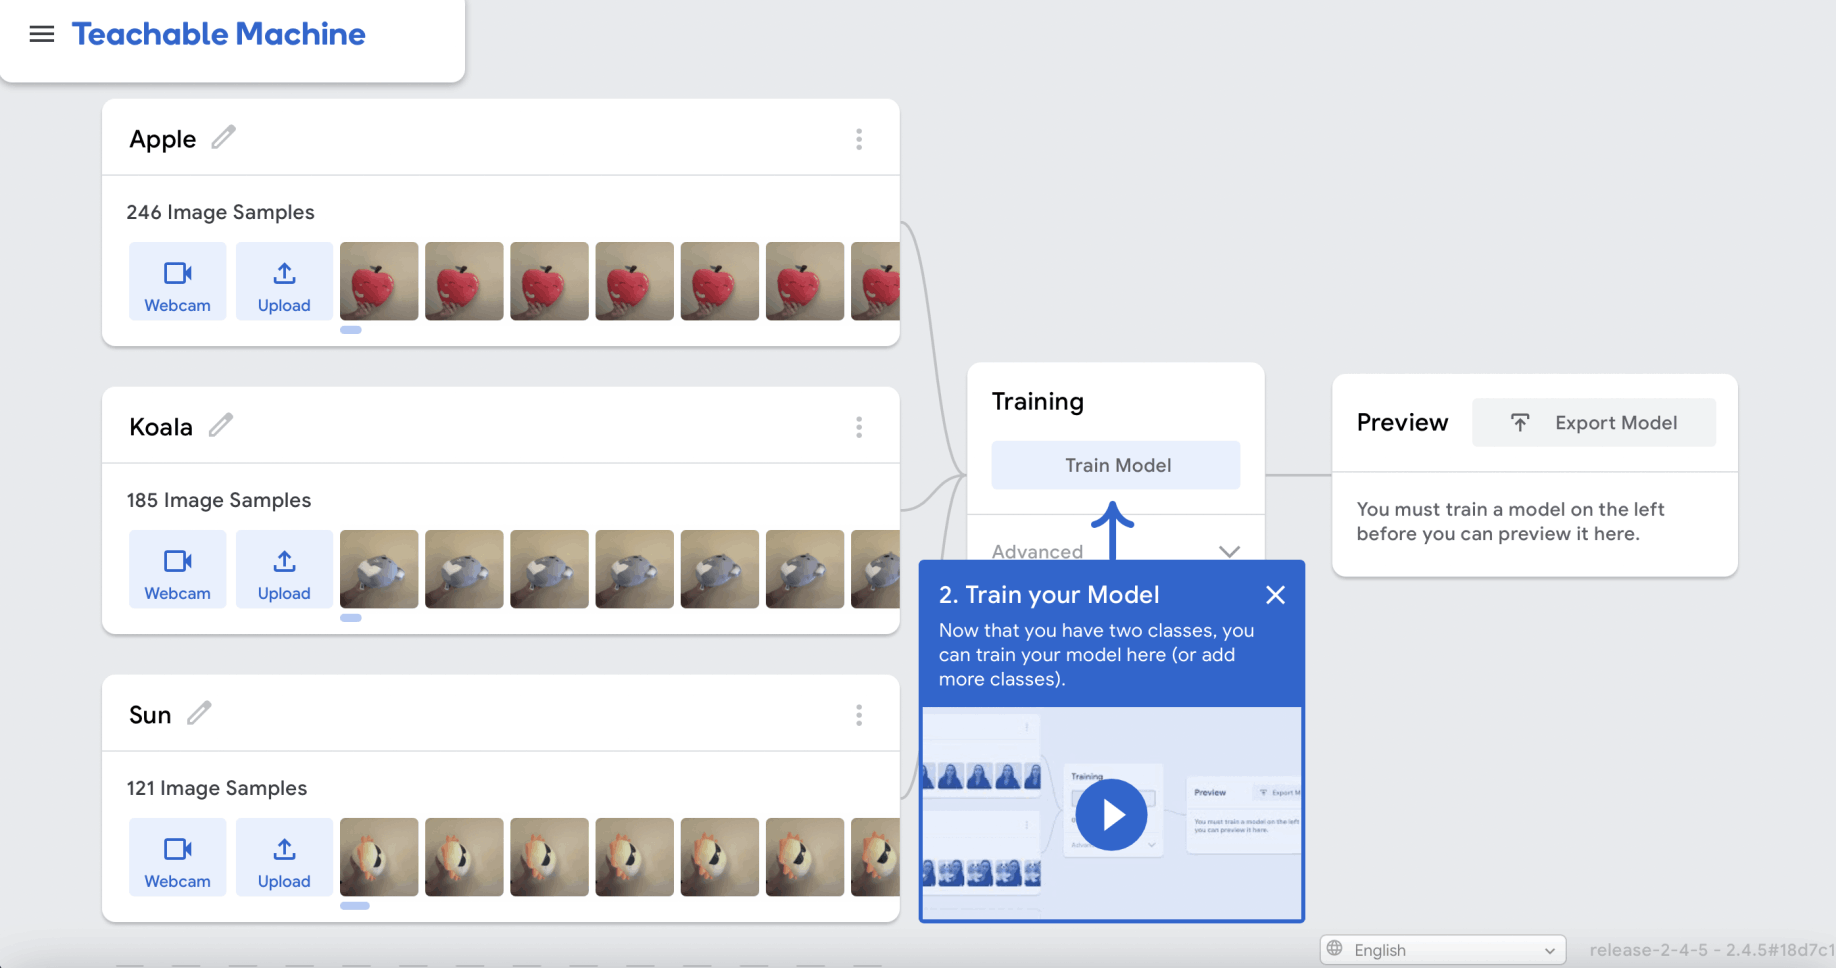Open the hamburger menu
1836x968 pixels.
click(x=42, y=34)
